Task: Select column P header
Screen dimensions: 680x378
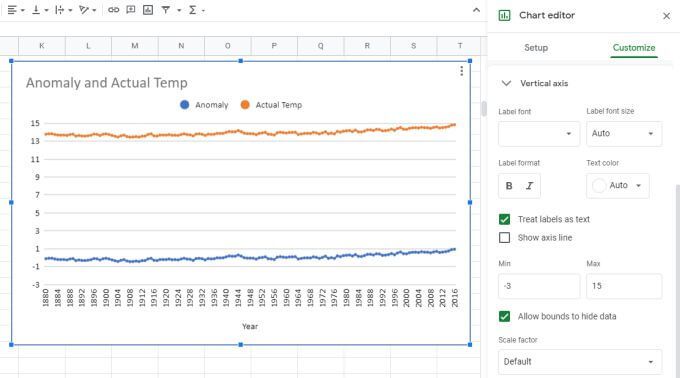Action: [x=274, y=46]
